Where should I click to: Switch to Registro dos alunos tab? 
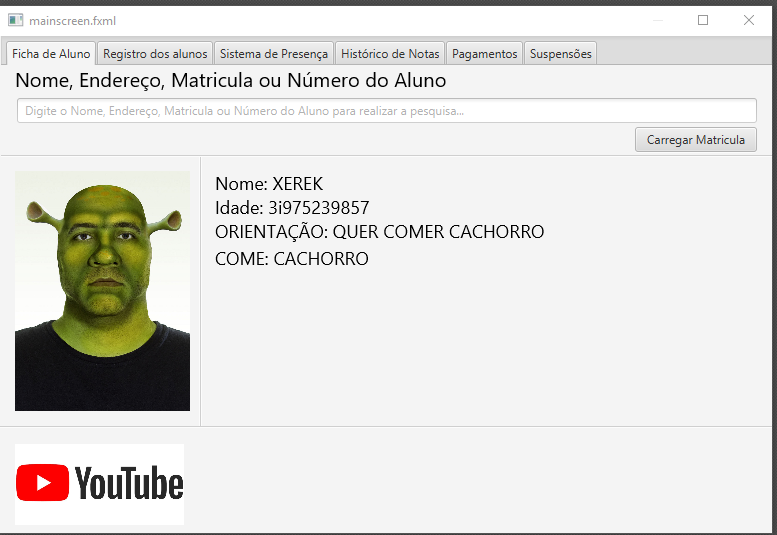coord(155,54)
